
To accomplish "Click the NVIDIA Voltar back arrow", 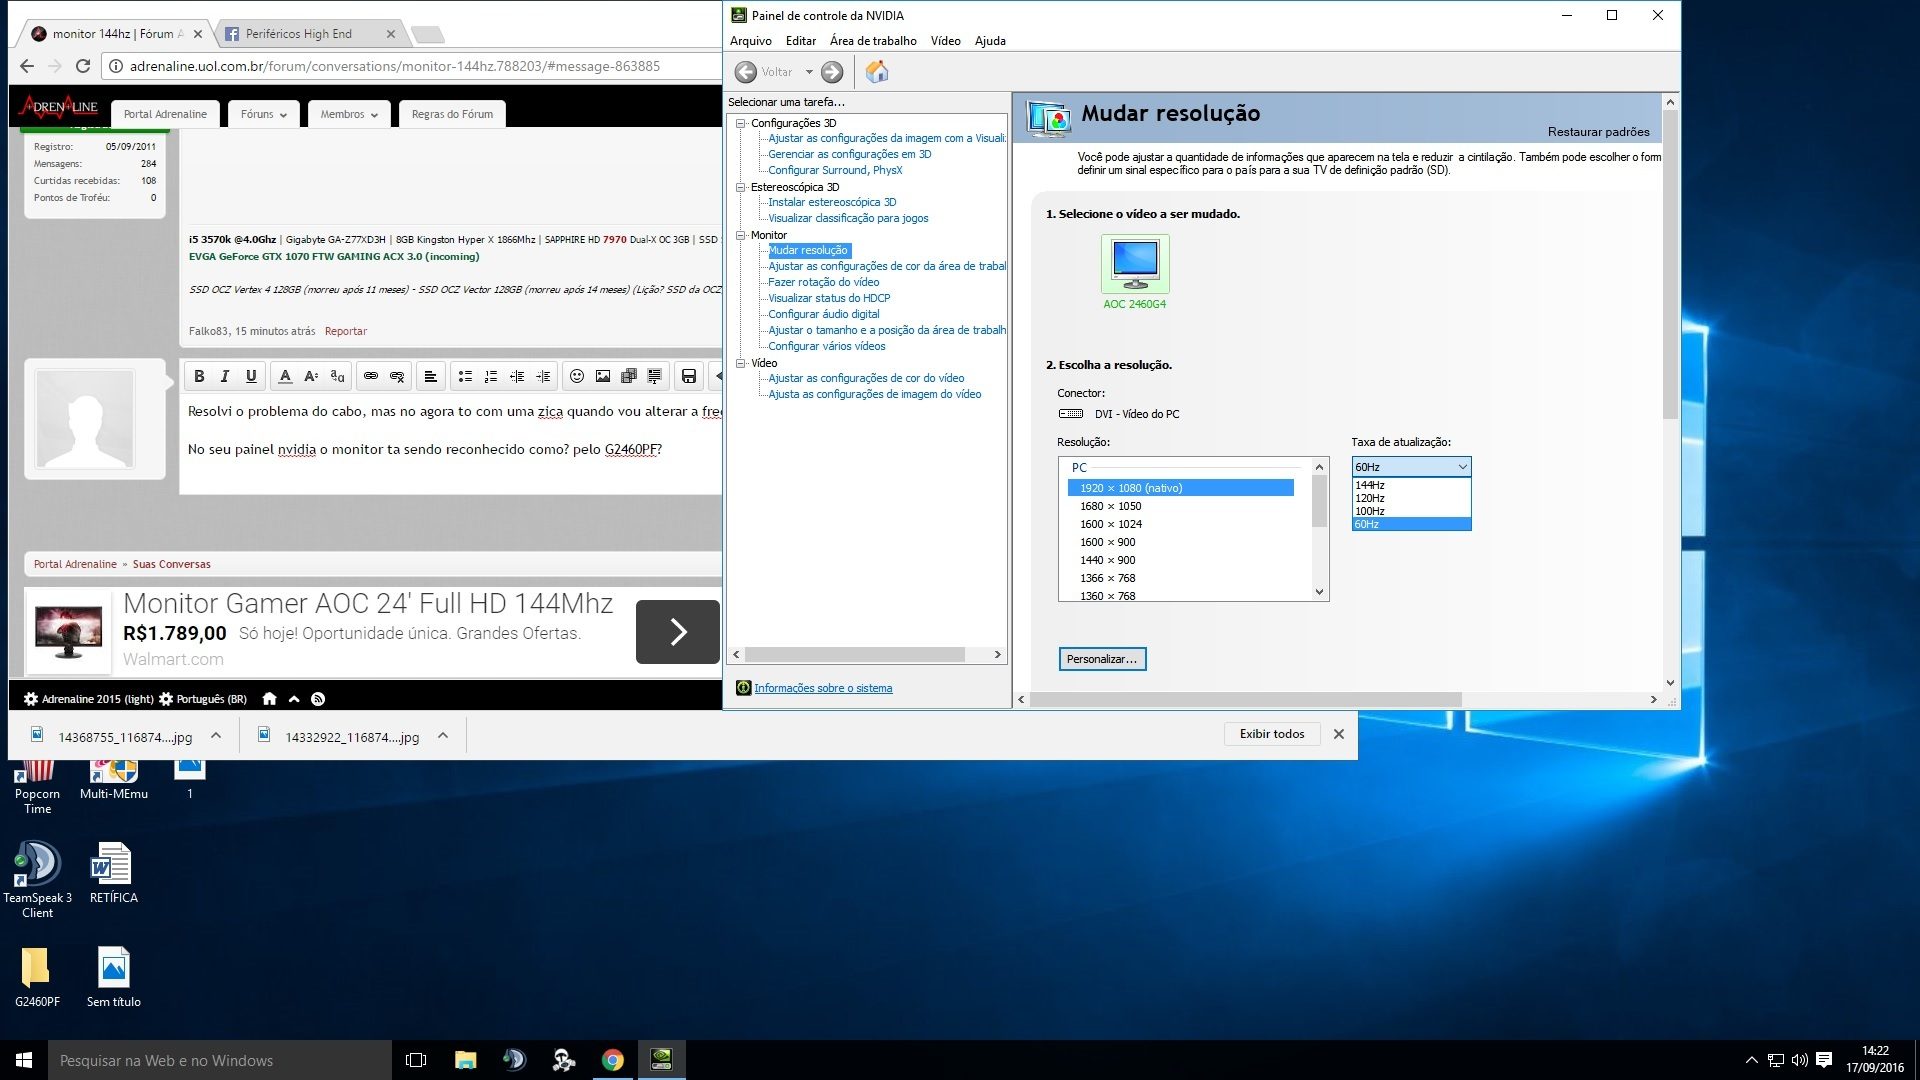I will [746, 72].
